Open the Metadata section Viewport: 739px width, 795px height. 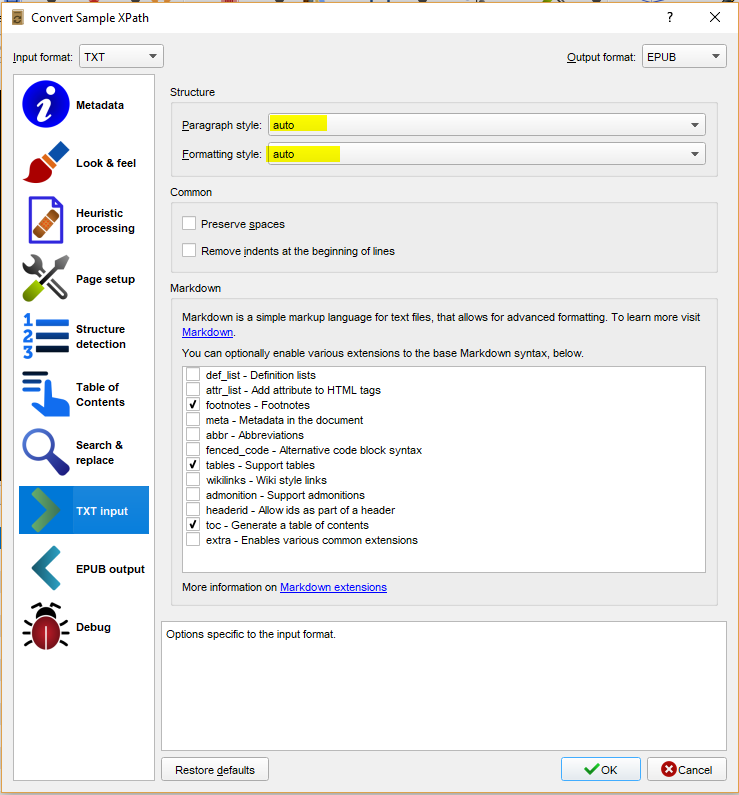tap(84, 105)
